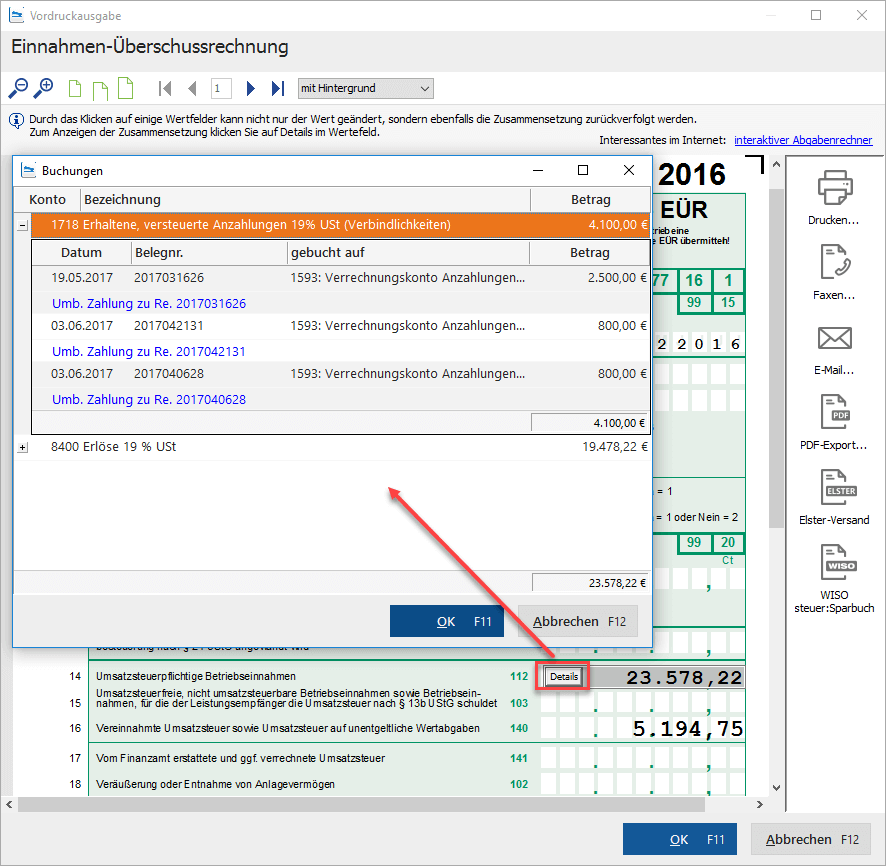This screenshot has height=866, width=886.
Task: Click 'Veräußerung oder Entnahme von Anlagevermögen' label
Action: click(215, 784)
